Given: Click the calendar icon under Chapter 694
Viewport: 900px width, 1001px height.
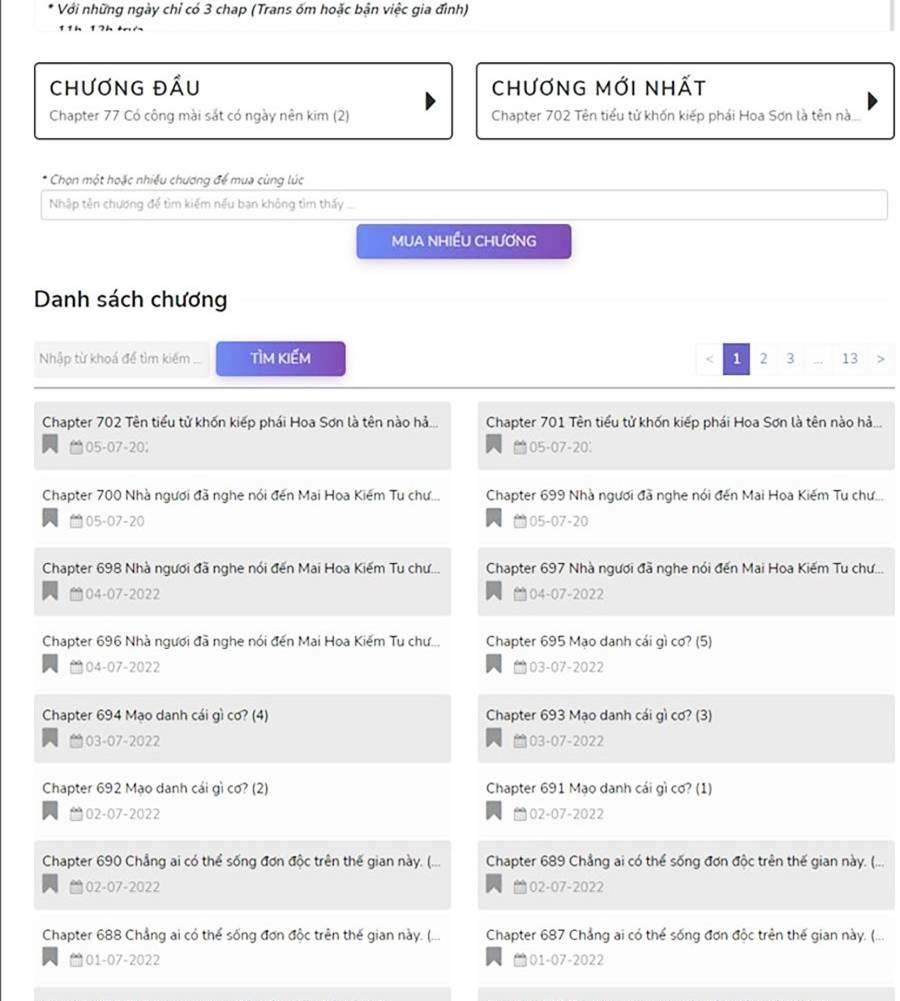Looking at the screenshot, I should [x=76, y=741].
